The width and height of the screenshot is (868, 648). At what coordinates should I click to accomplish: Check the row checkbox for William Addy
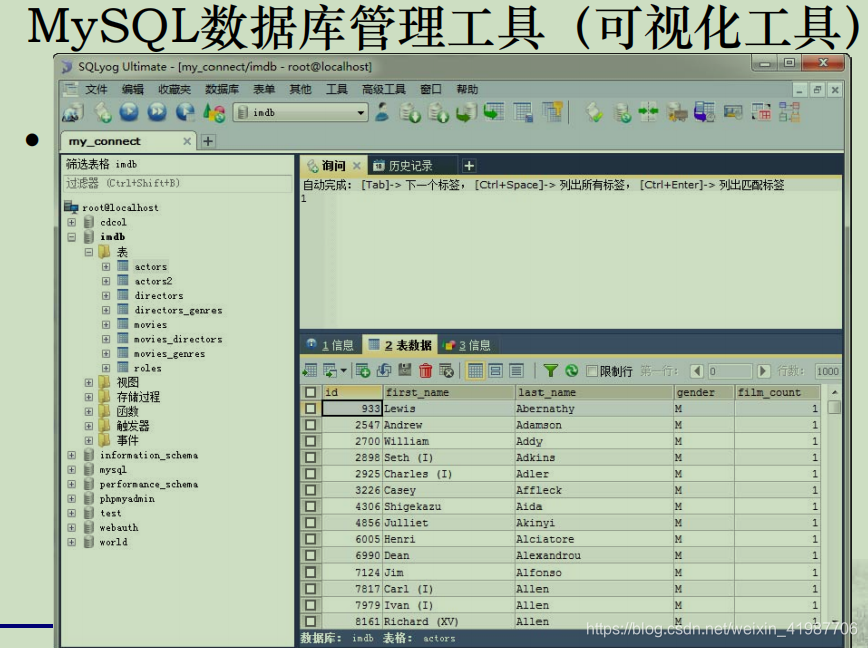311,441
